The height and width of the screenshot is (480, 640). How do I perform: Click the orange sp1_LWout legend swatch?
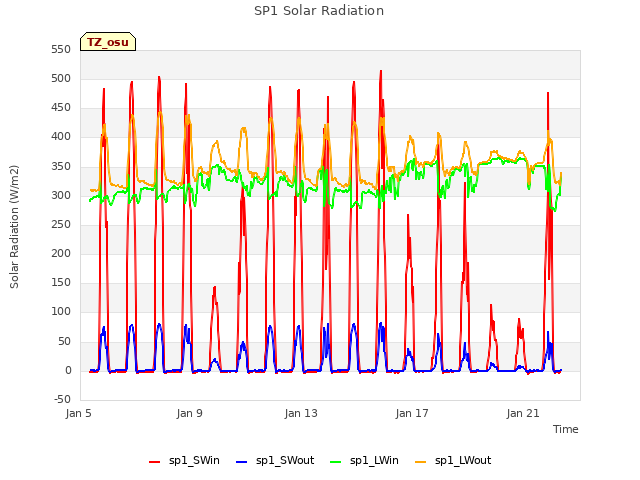point(421,462)
